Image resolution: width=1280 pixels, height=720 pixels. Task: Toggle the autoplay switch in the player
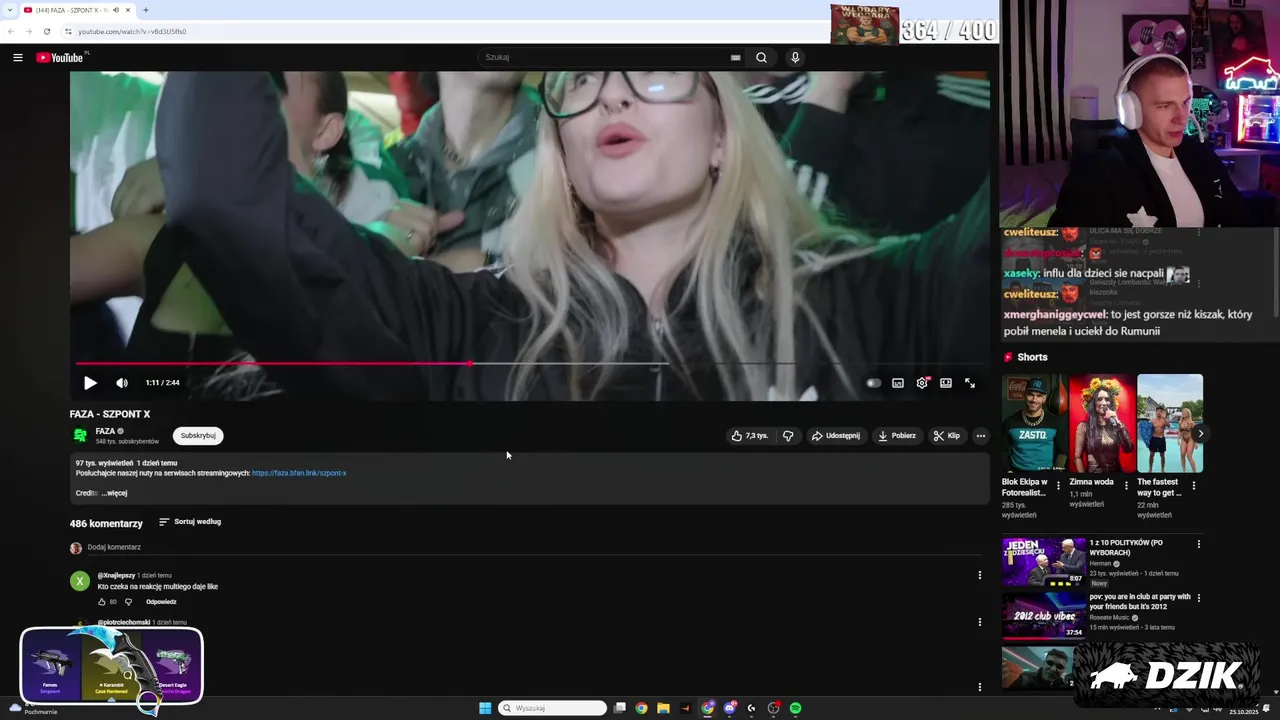(x=873, y=383)
